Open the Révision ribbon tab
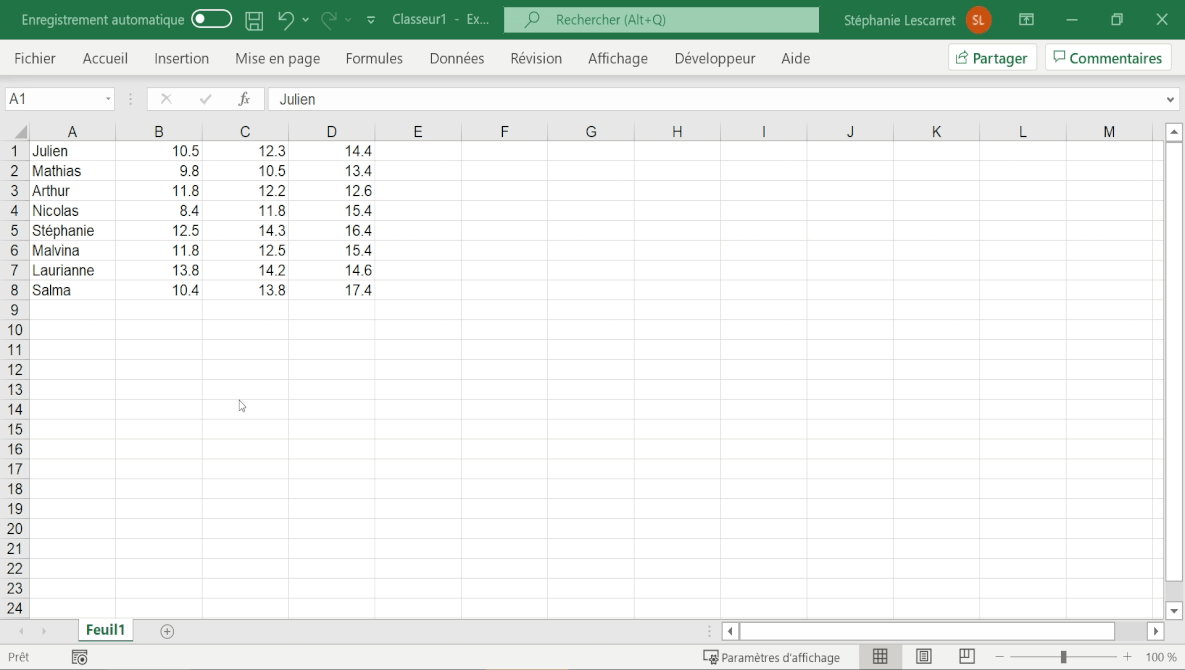The width and height of the screenshot is (1185, 670). pos(536,58)
